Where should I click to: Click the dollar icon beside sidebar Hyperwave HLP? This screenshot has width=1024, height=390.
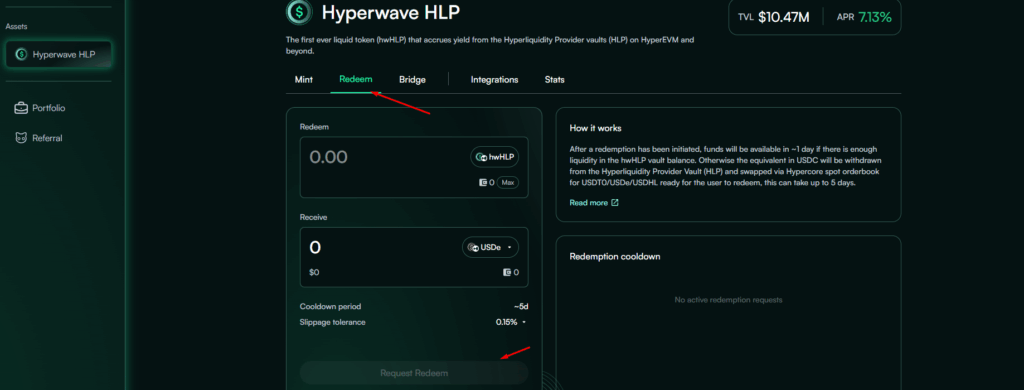[21, 54]
